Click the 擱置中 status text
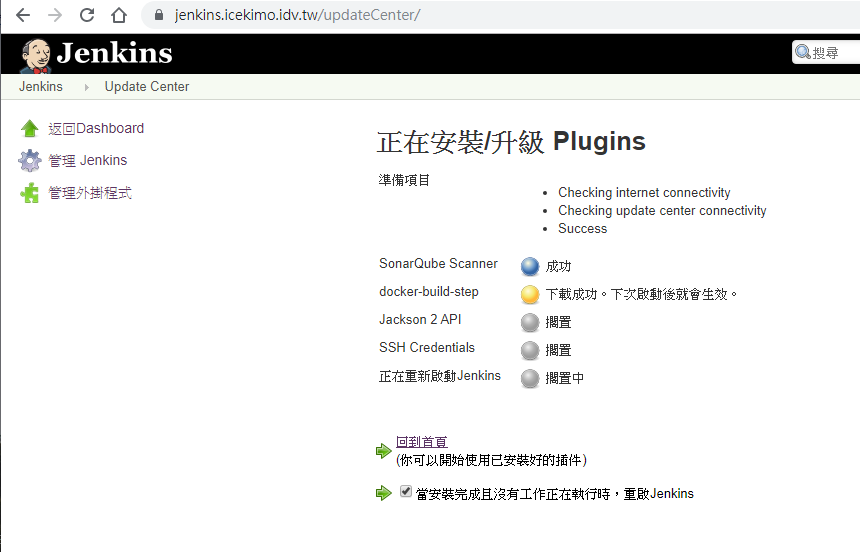Screen dimensions: 860x552 565,378
